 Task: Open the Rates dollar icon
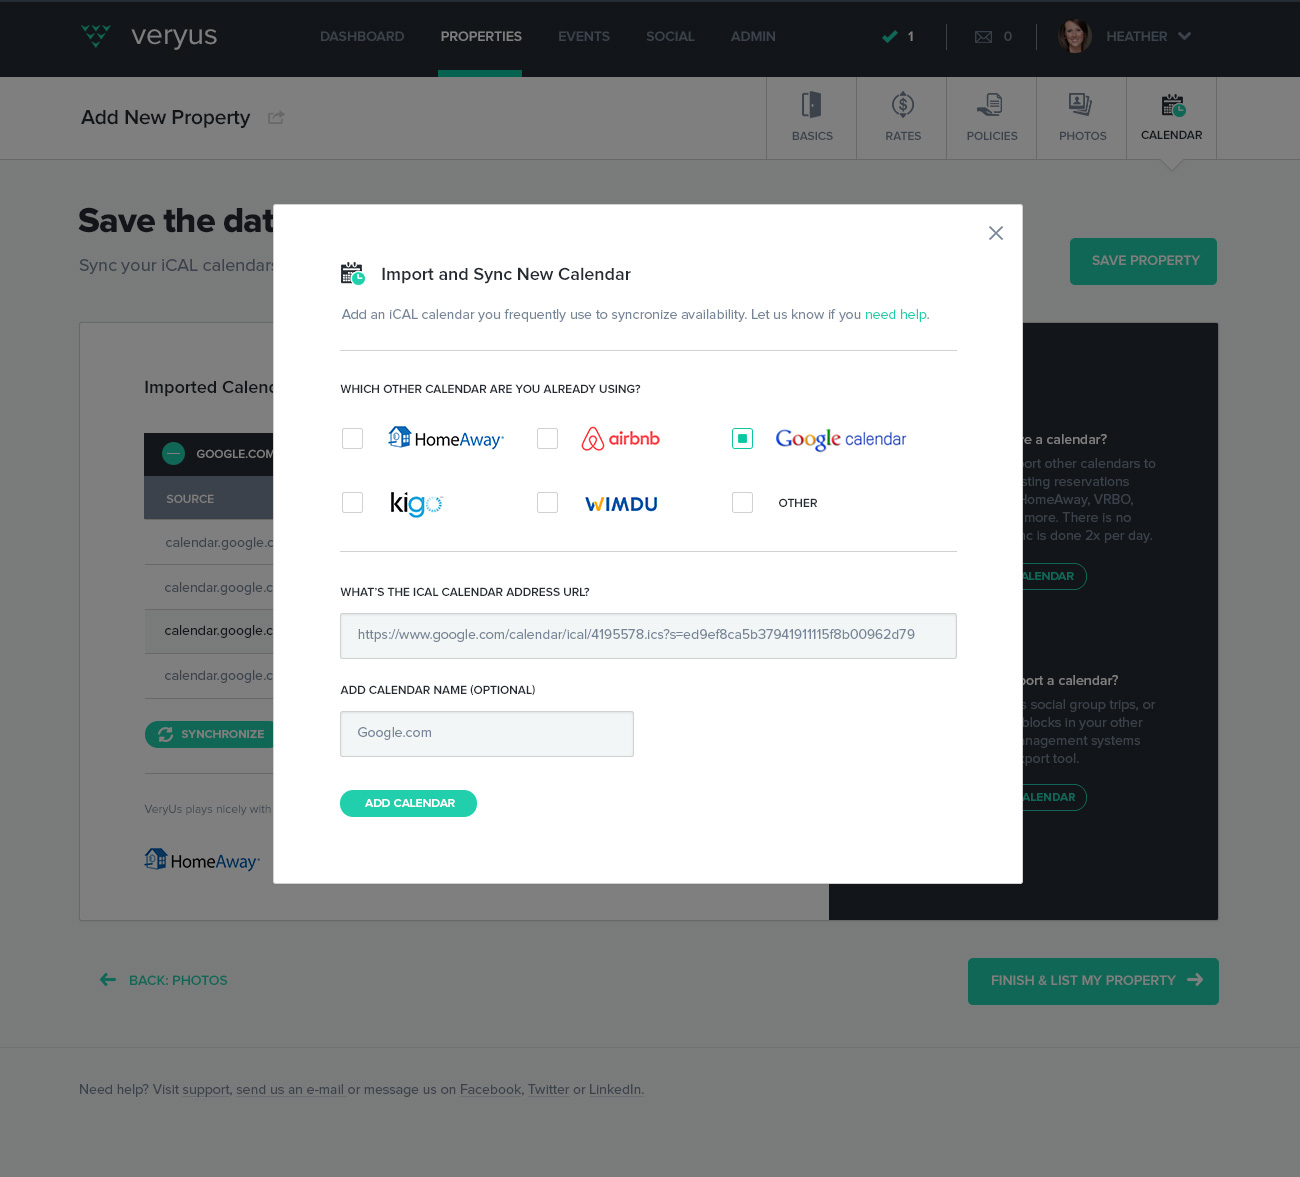903,104
